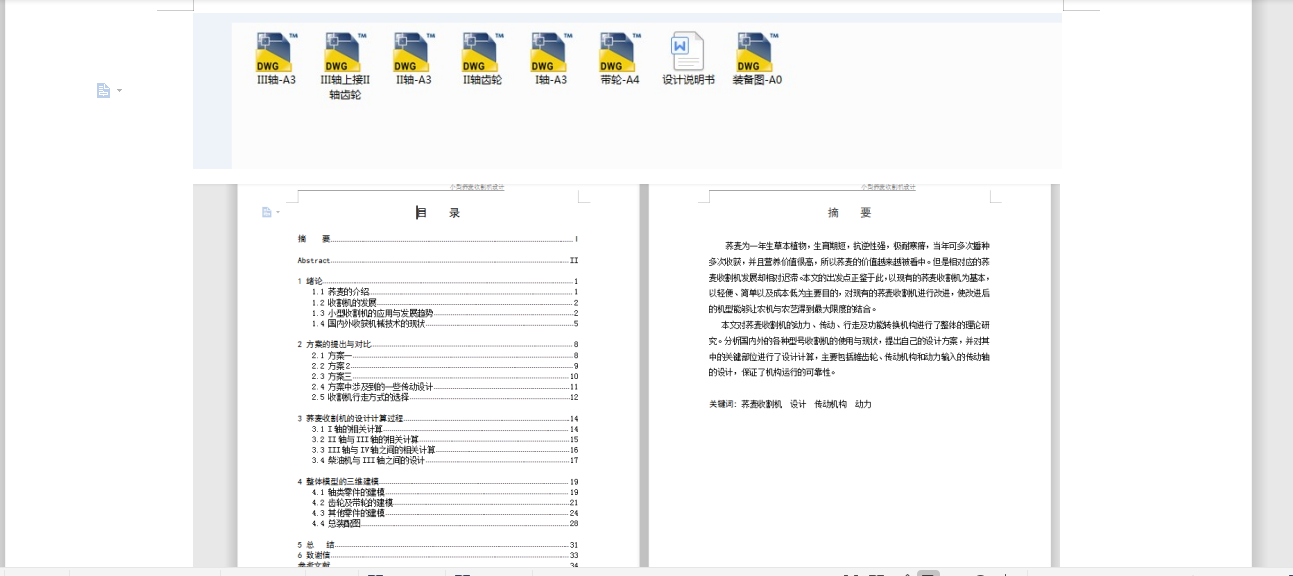The height and width of the screenshot is (576, 1293).
Task: Click the 2.3 方案三 contents row
Action: tap(445, 376)
